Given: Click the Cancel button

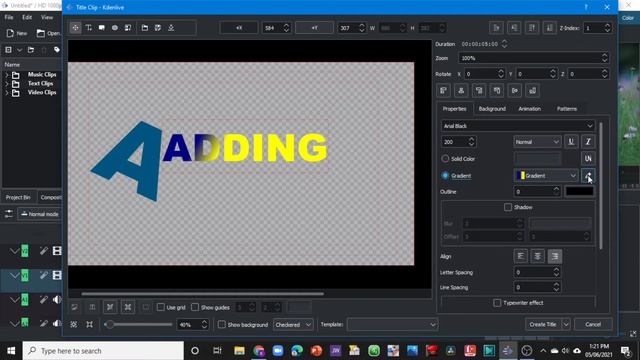Looking at the screenshot, I should [593, 324].
